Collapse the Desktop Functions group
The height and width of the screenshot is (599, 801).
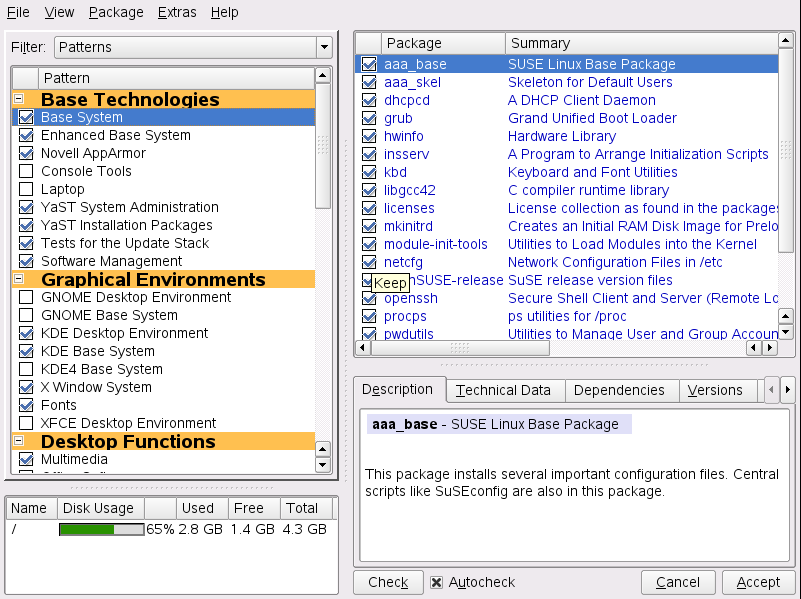tap(19, 441)
